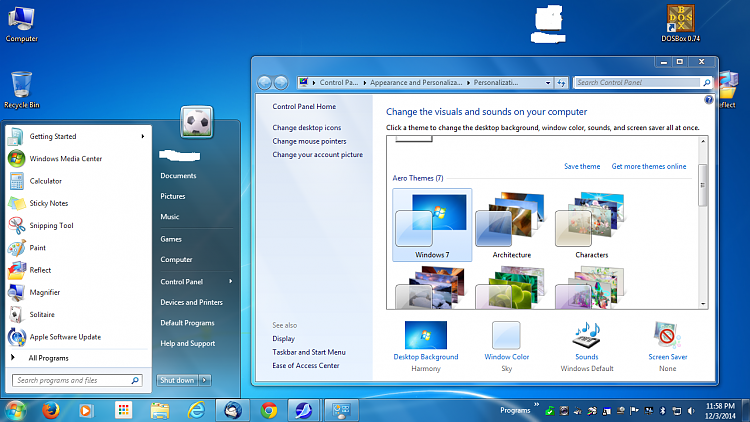Open the Thunderbird taskbar icon
This screenshot has width=750, height=422.
point(233,411)
